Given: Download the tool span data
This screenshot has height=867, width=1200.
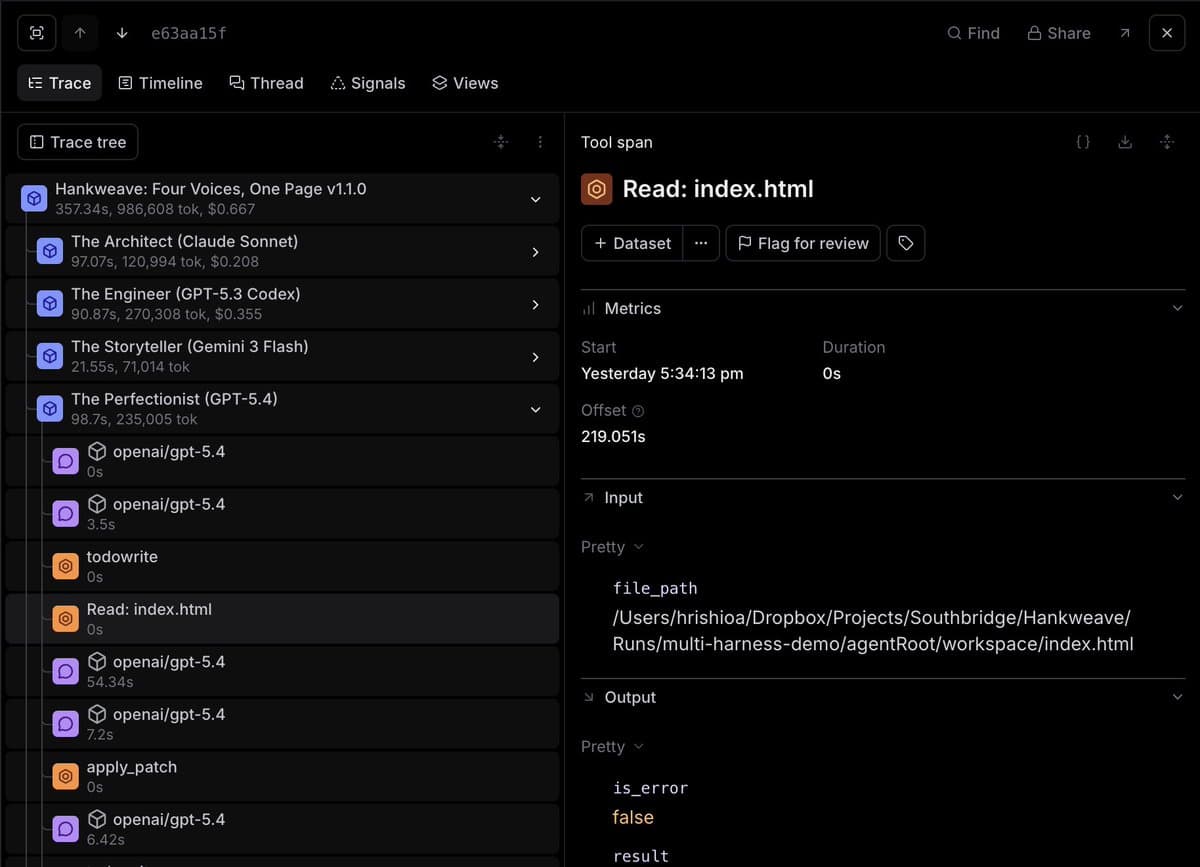Looking at the screenshot, I should pyautogui.click(x=1125, y=142).
